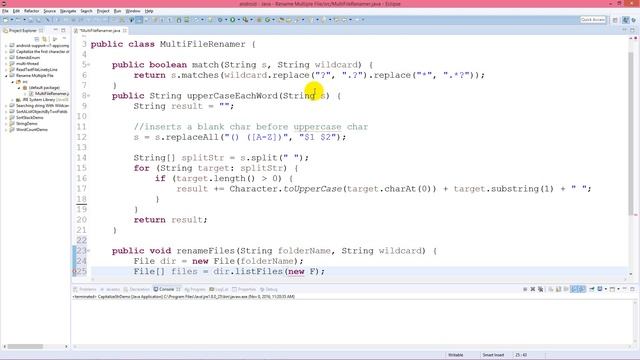Open the External Tools dropdown arrow
This screenshot has width=640, height=360.
coord(251,20)
